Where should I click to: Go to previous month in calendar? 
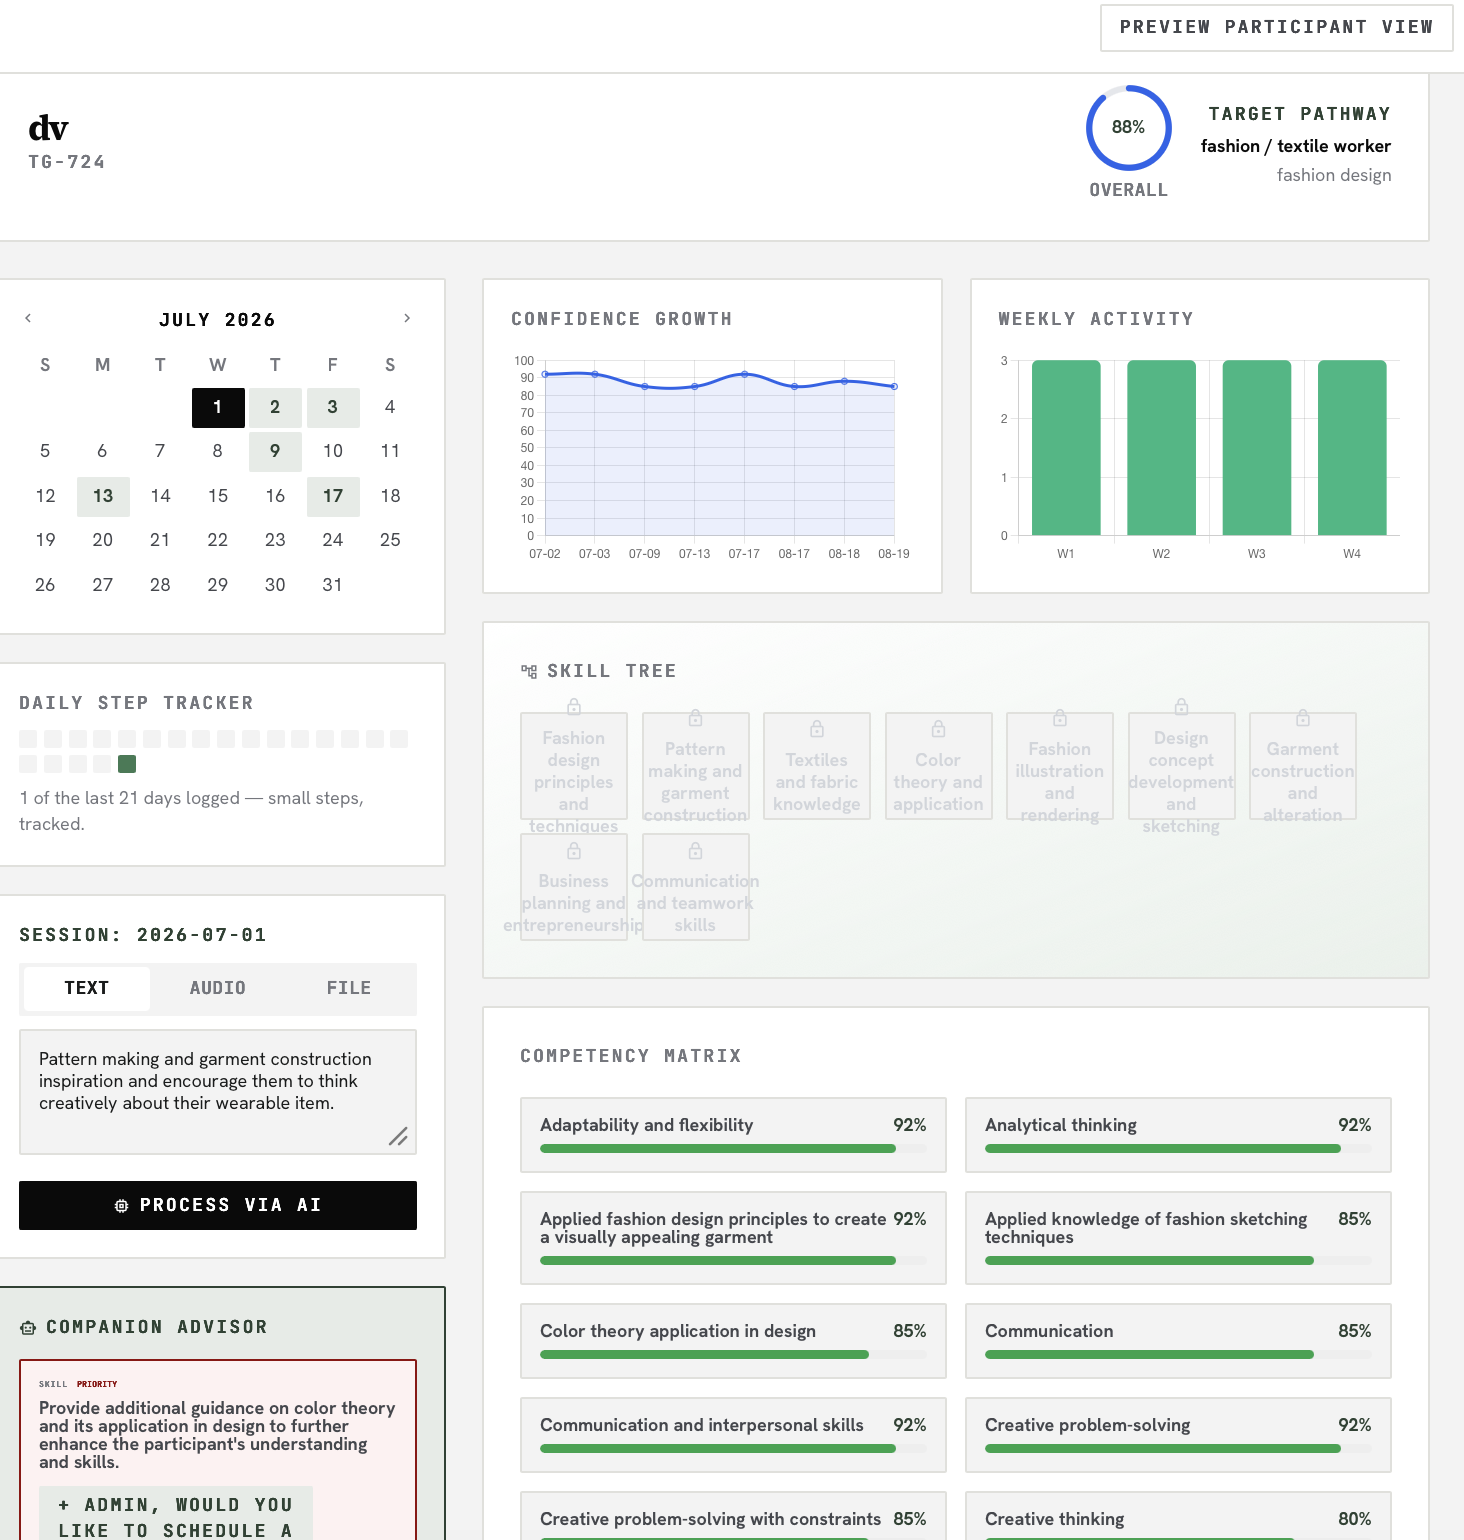[x=28, y=318]
